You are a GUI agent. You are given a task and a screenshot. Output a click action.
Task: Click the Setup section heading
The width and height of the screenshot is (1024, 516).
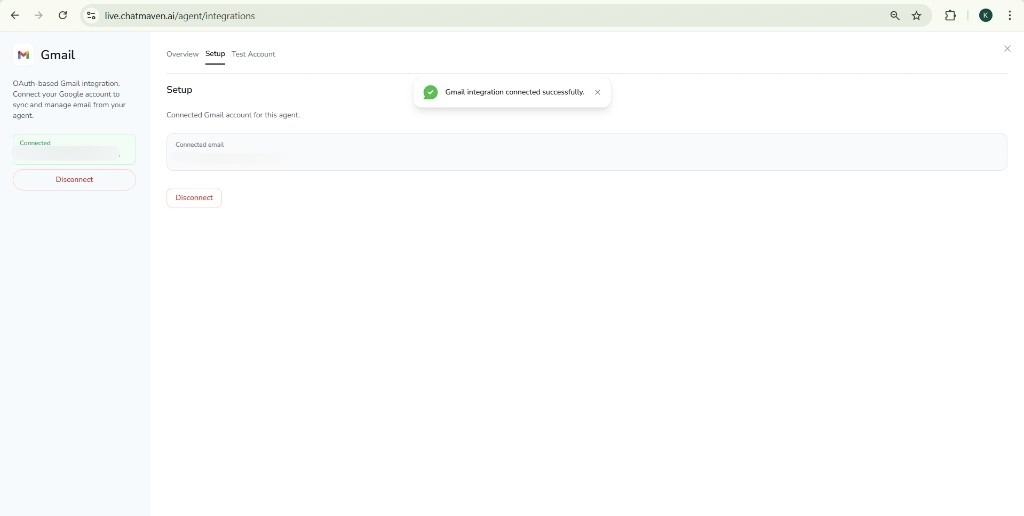(x=179, y=89)
